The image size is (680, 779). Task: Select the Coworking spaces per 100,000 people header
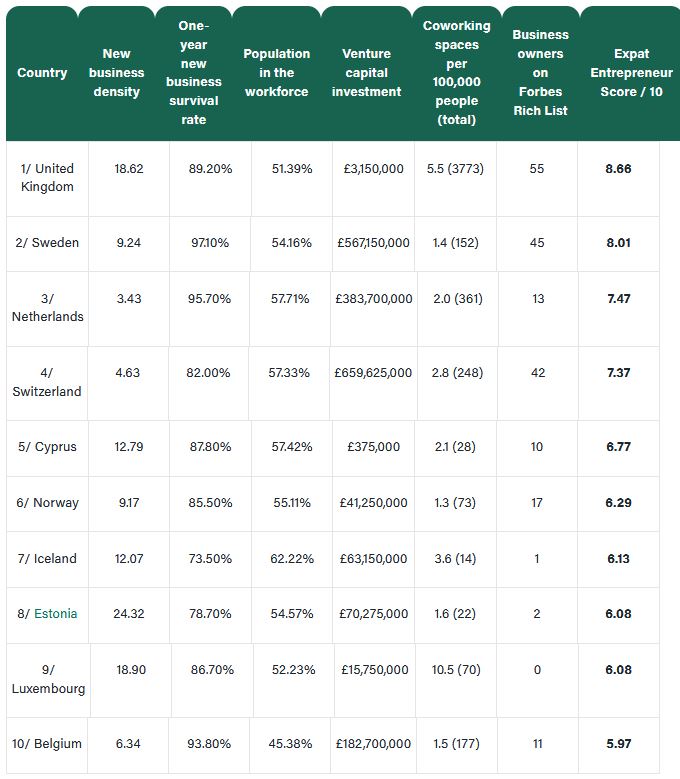tap(457, 73)
